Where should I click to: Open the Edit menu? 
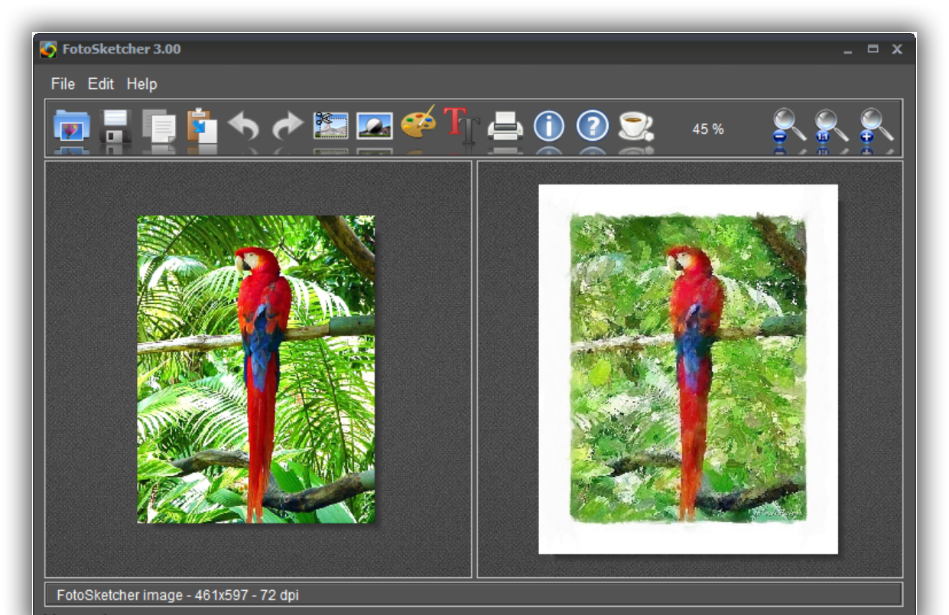[100, 84]
